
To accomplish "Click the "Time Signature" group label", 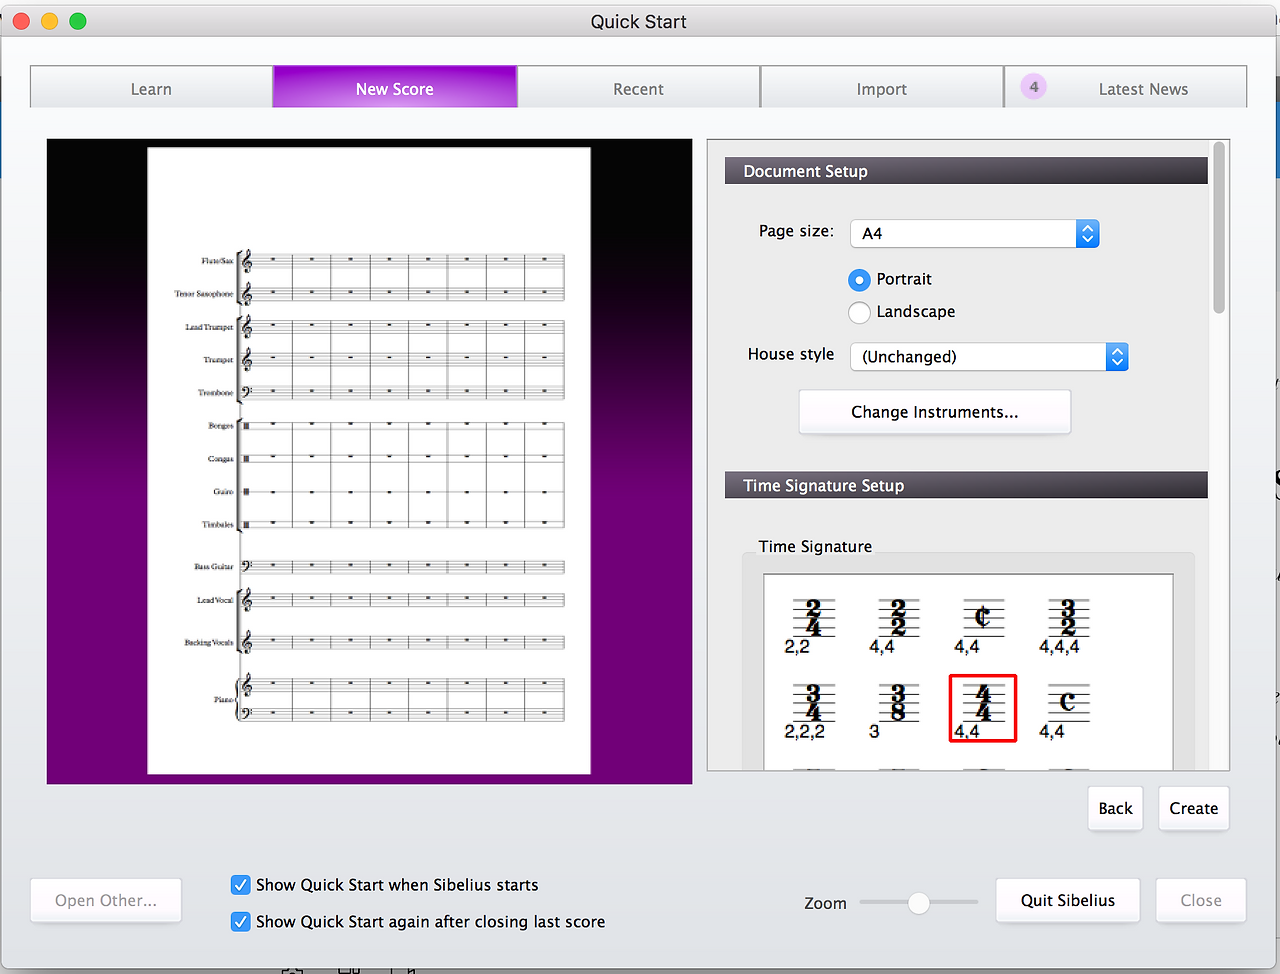I will 815,546.
